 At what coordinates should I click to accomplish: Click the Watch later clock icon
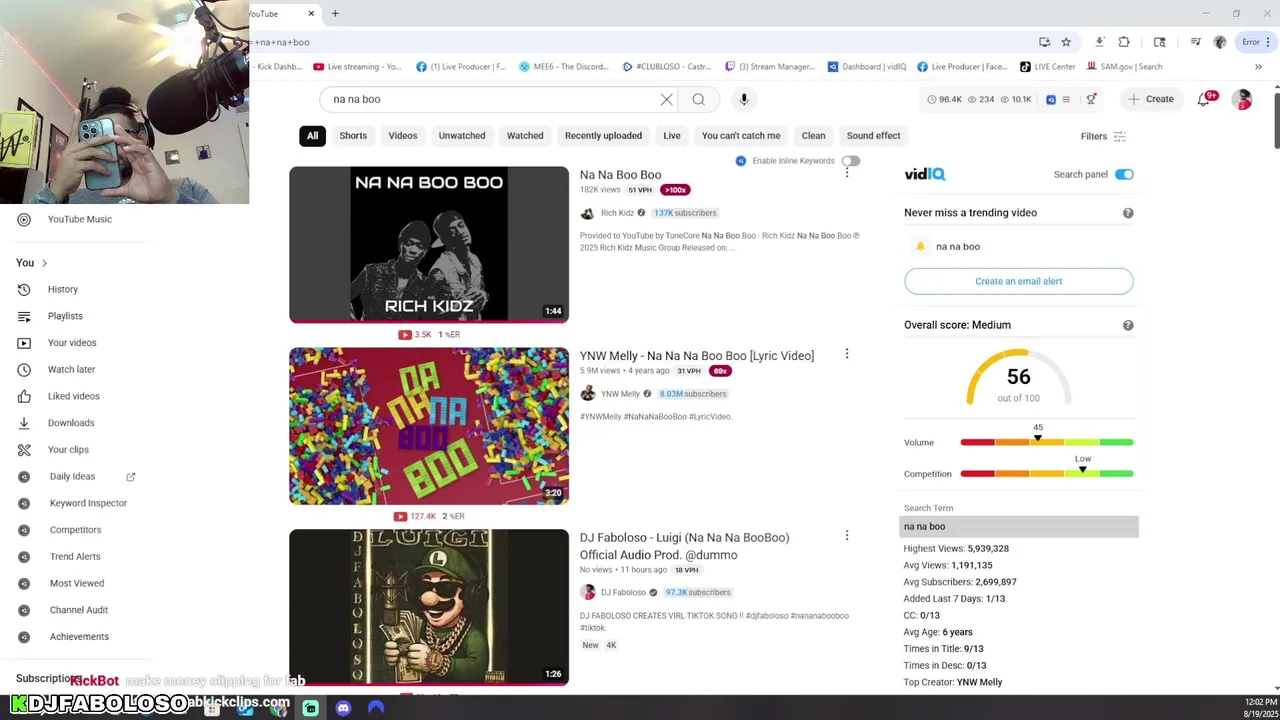pos(24,369)
